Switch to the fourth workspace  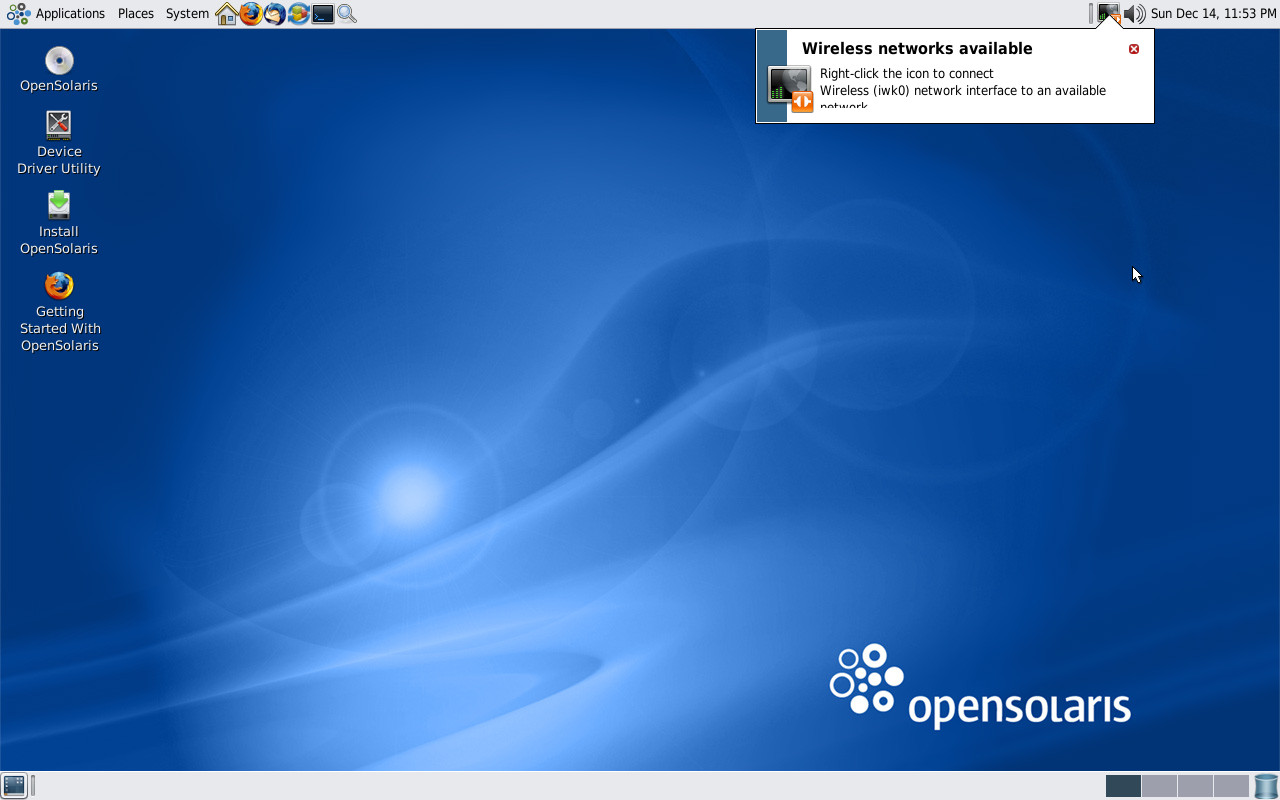click(1231, 786)
